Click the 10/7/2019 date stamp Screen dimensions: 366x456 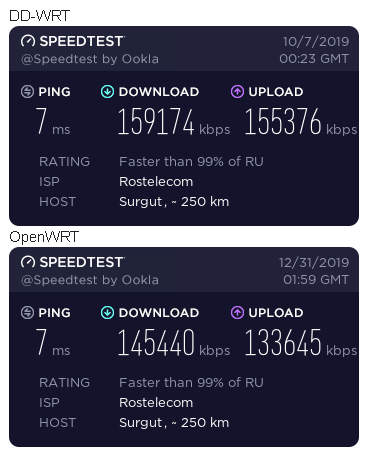coord(316,42)
